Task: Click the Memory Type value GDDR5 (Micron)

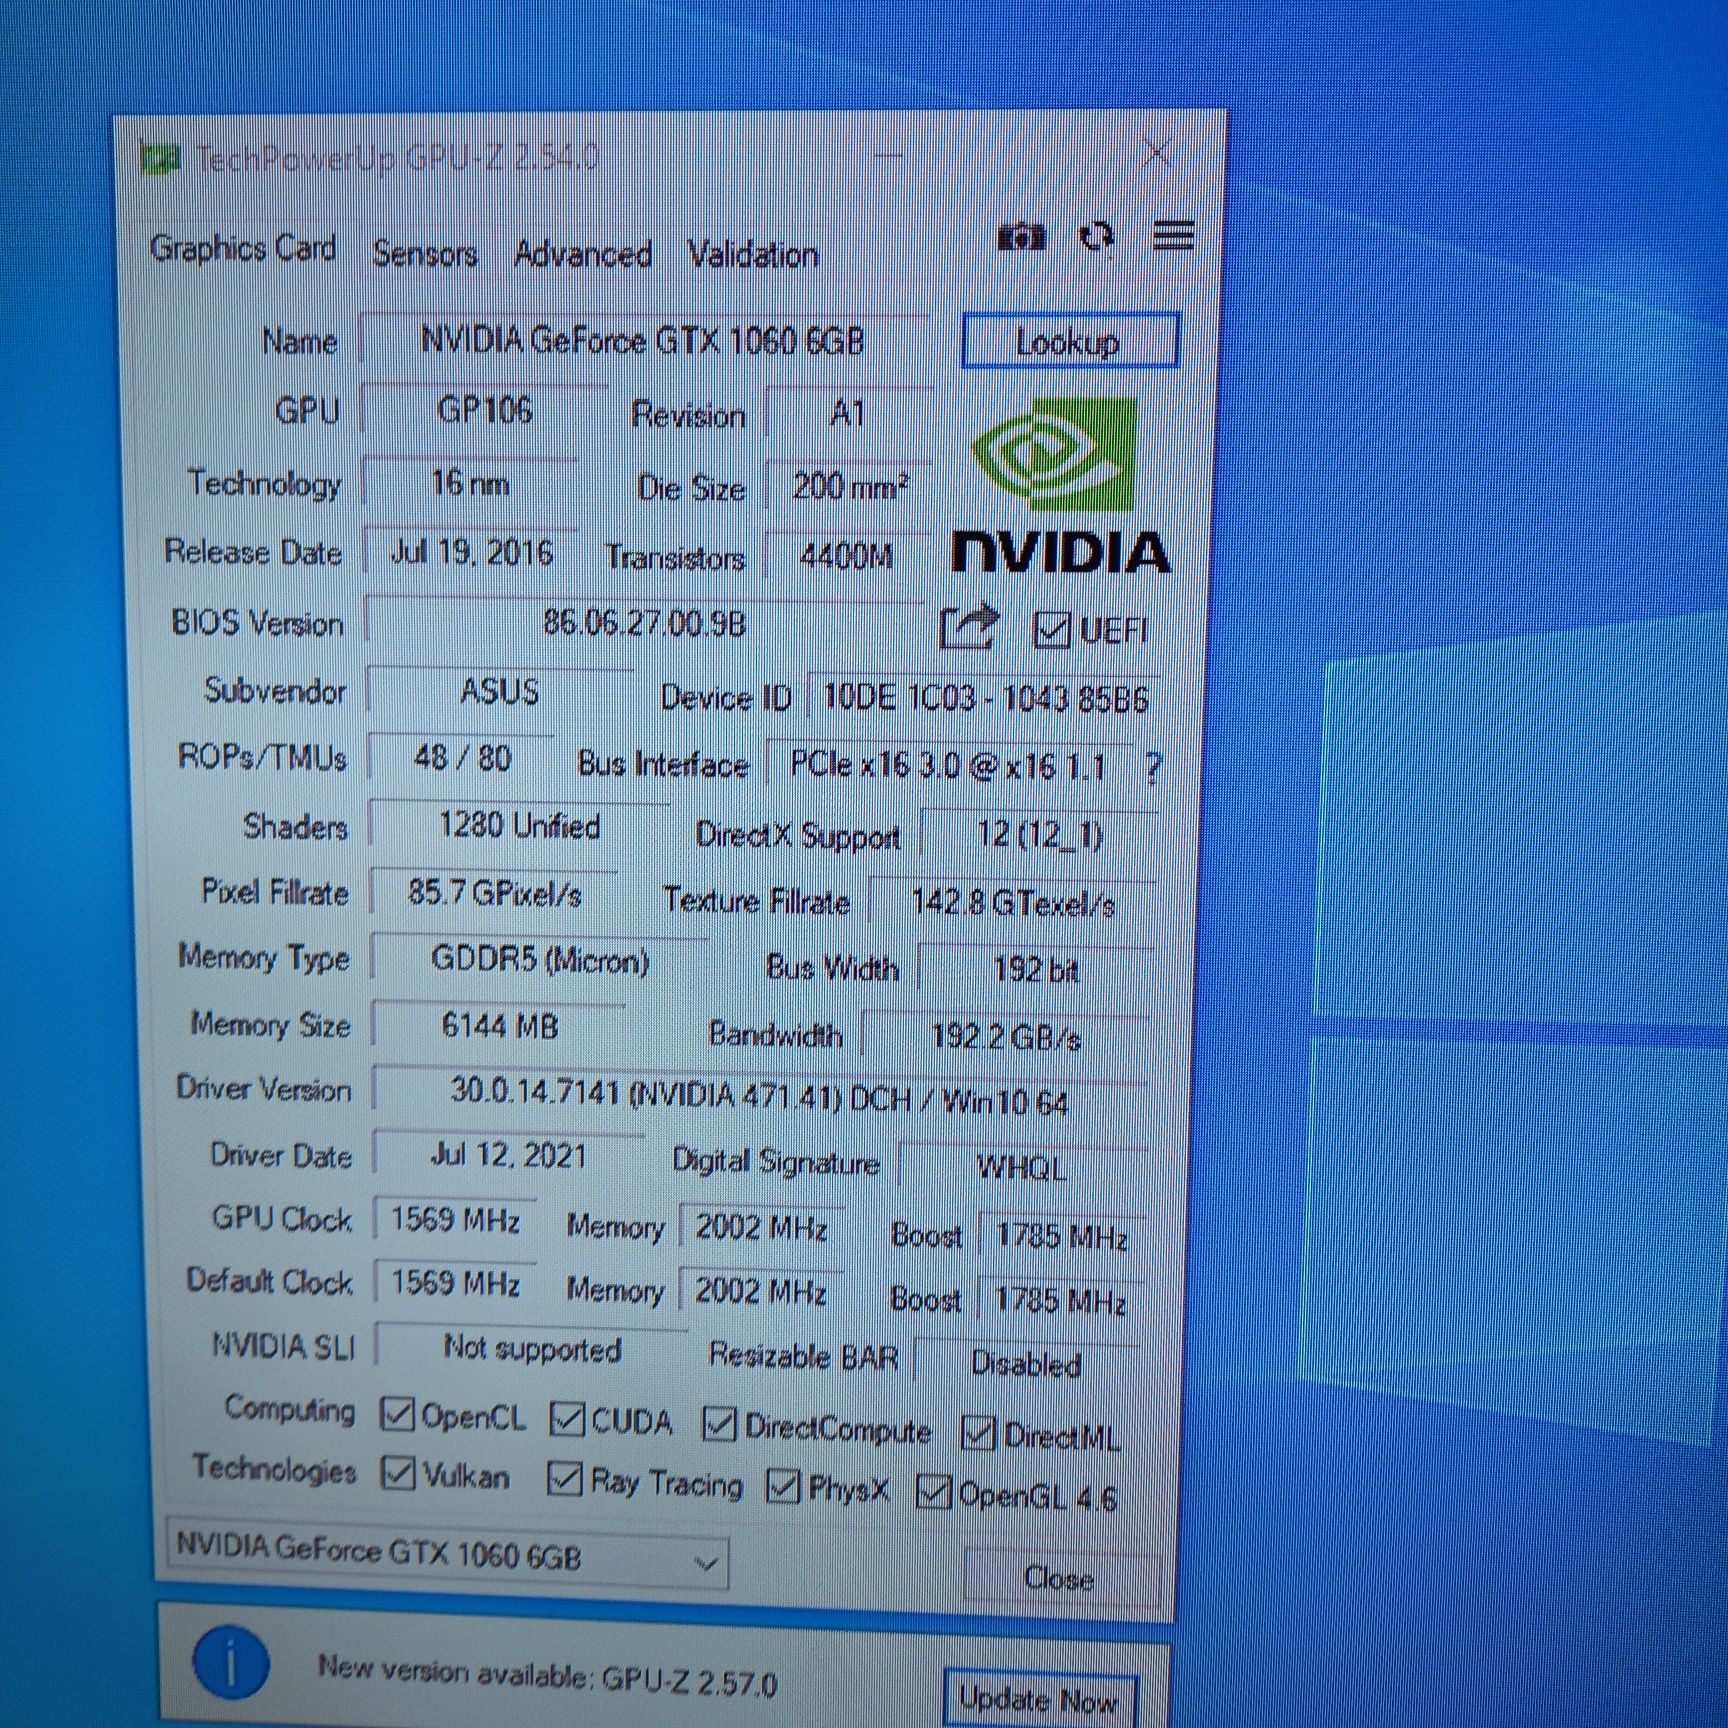Action: [x=540, y=960]
